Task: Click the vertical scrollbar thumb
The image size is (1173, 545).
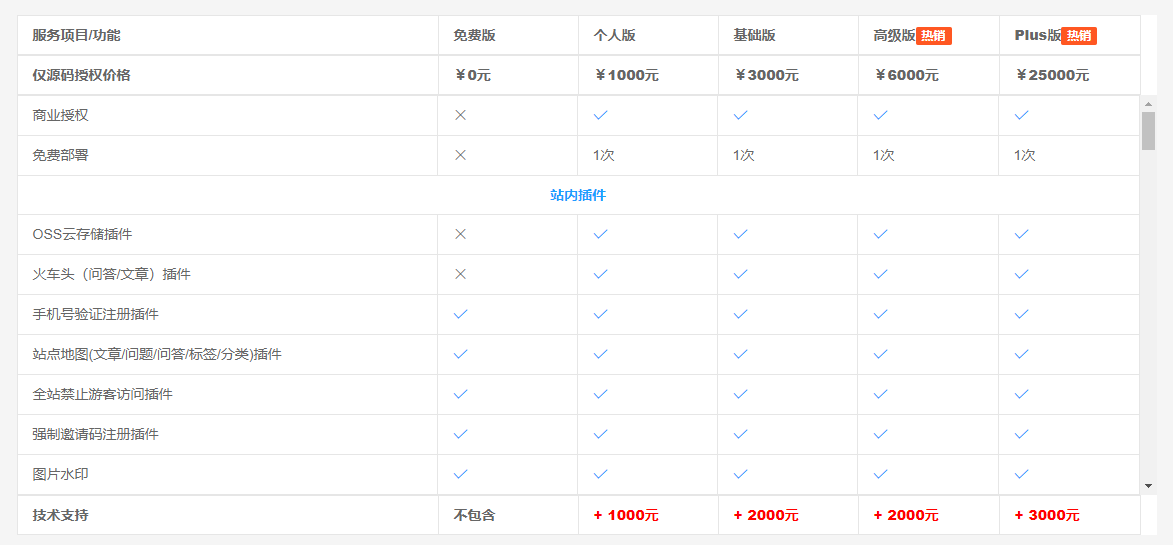Action: (x=1148, y=131)
